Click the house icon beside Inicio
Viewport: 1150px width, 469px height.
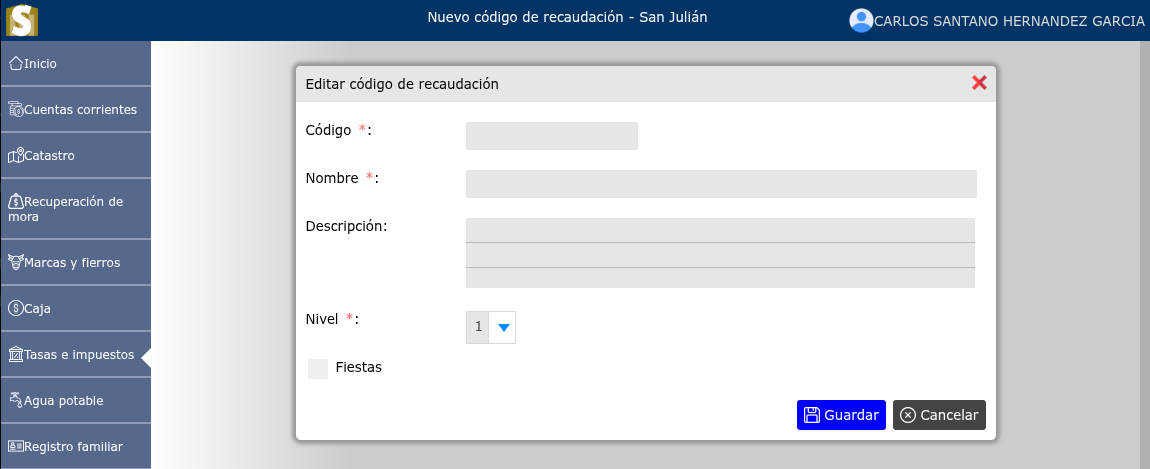point(15,63)
